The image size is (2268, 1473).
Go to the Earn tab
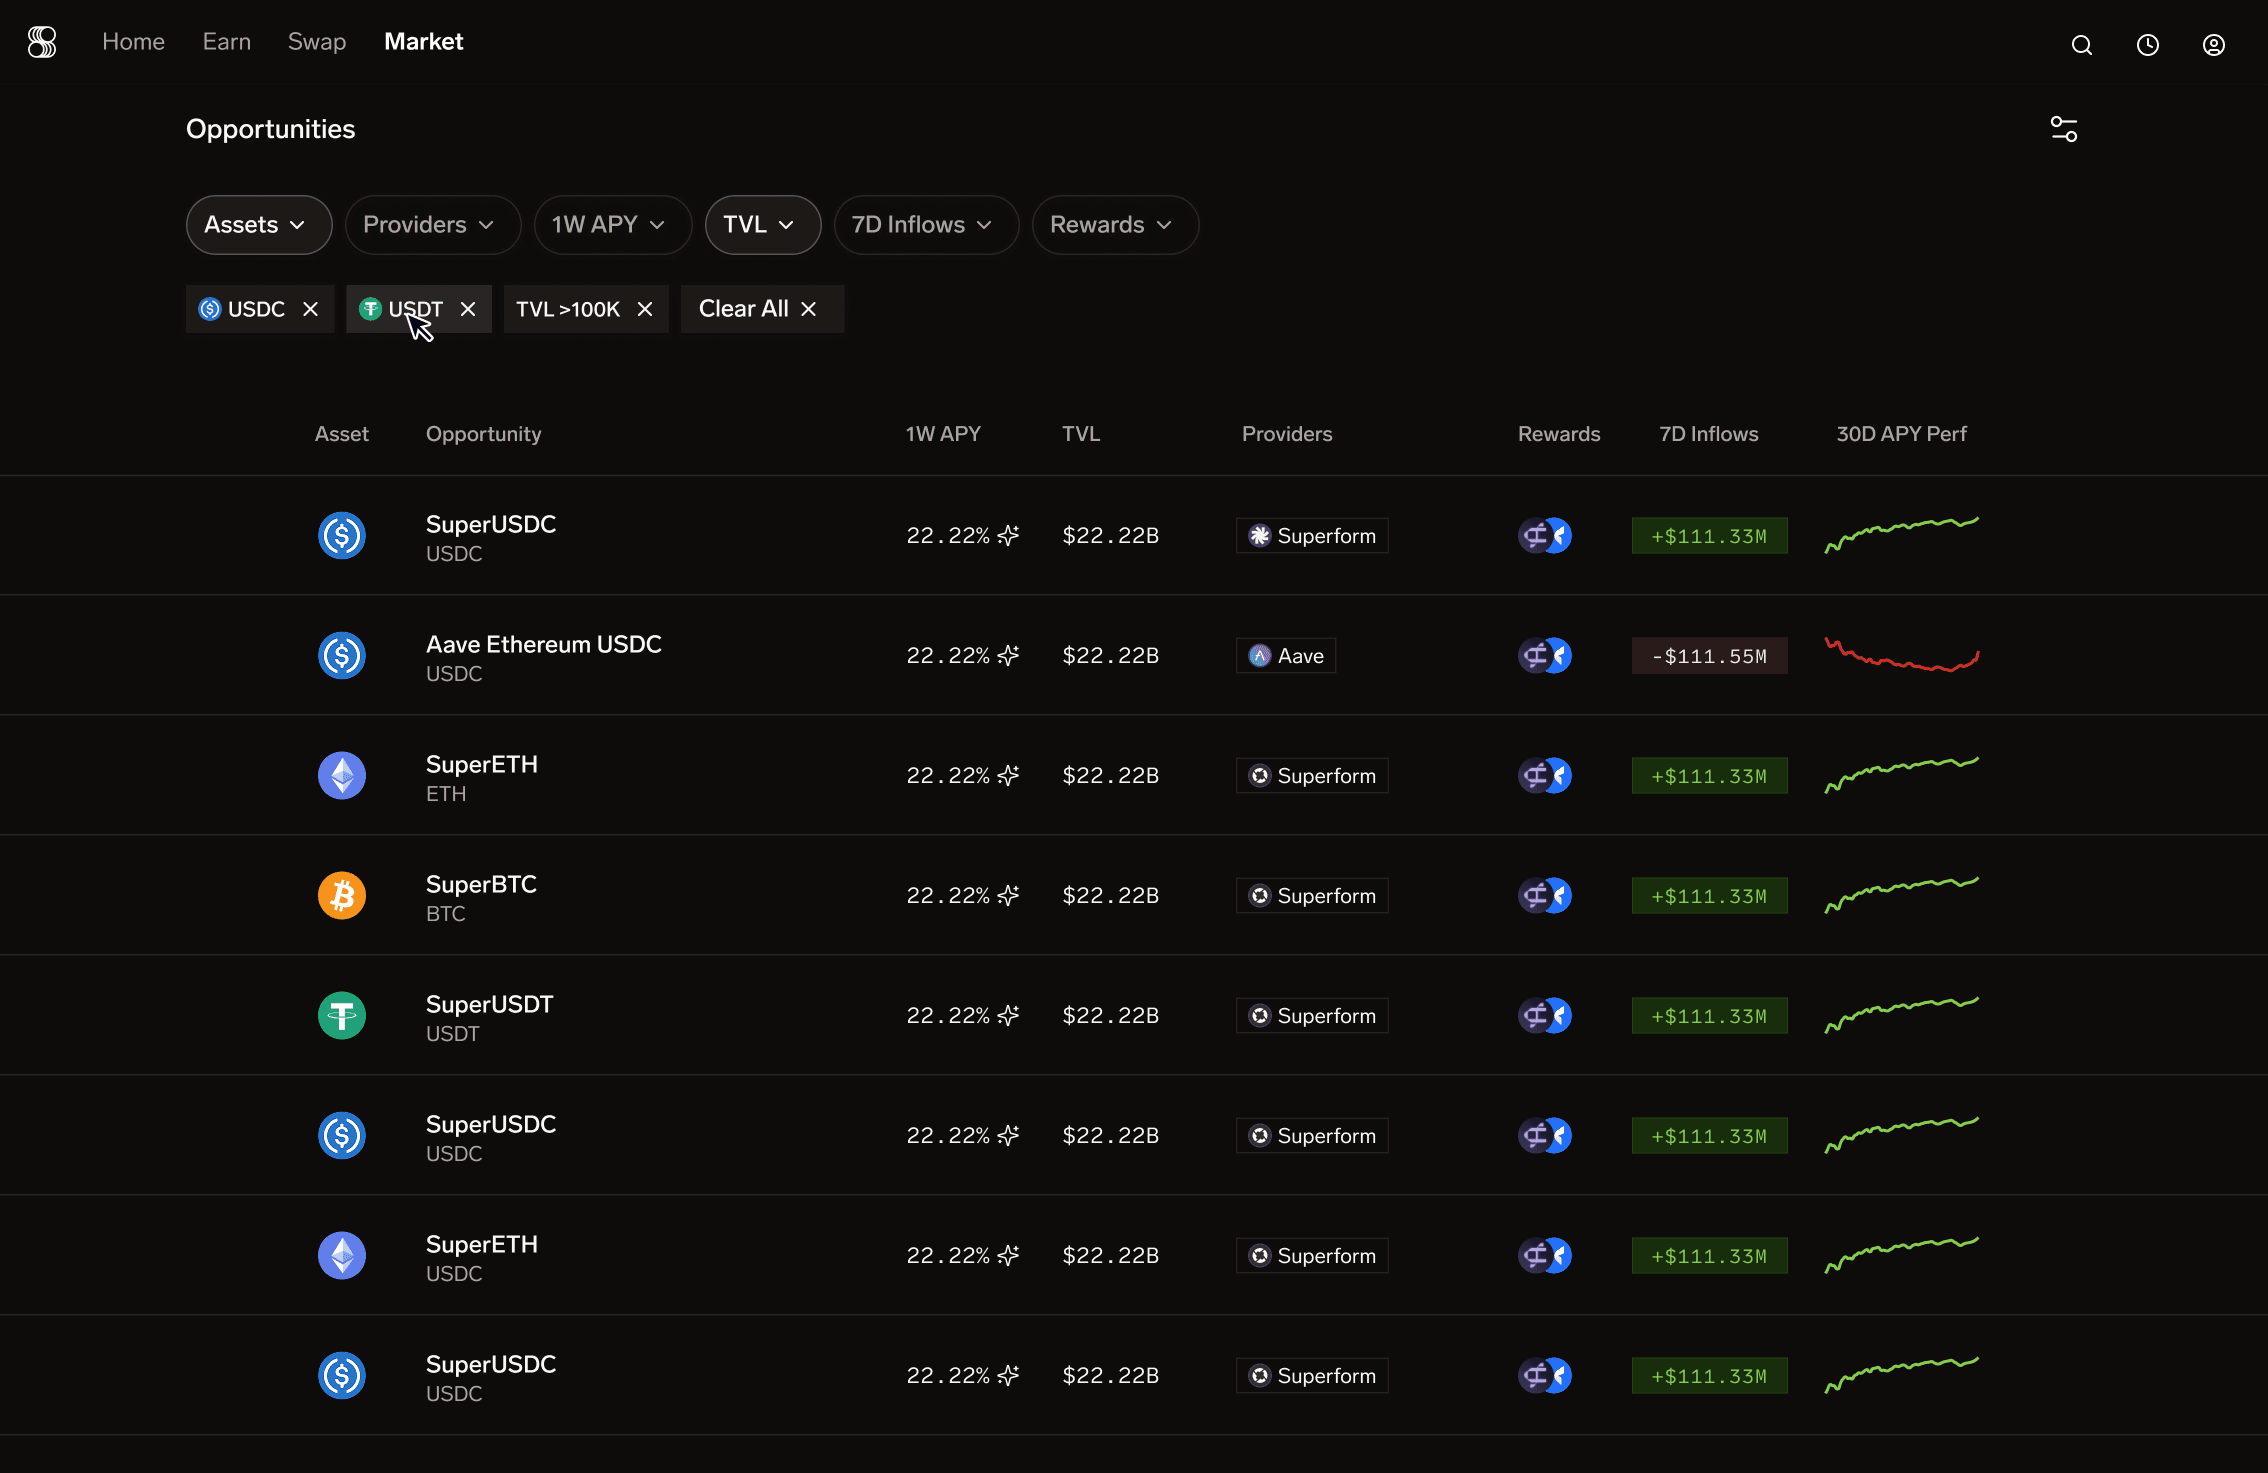coord(227,42)
